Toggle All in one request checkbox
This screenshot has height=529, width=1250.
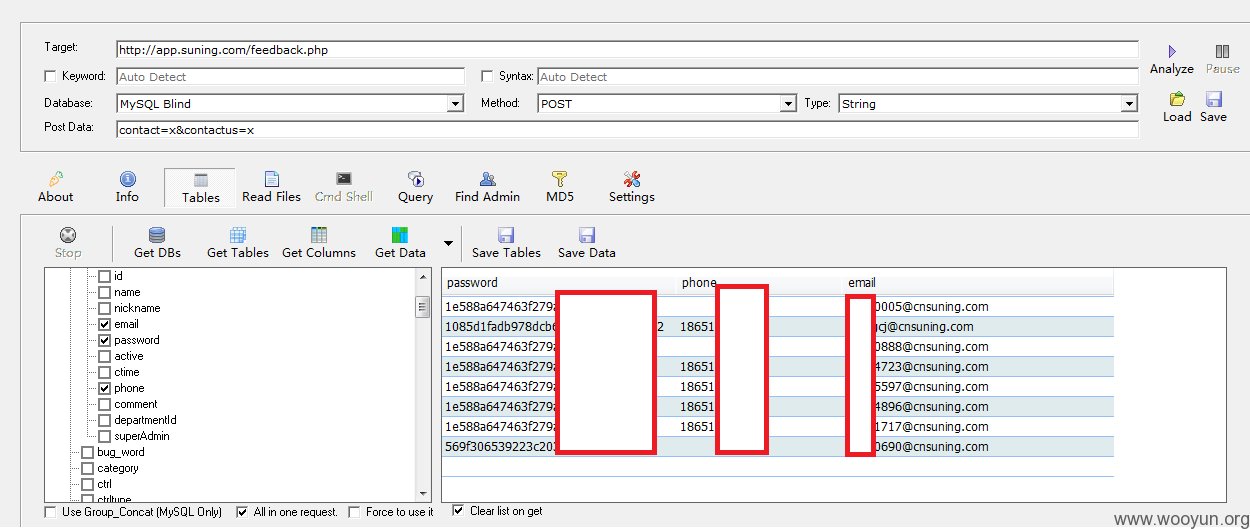[242, 512]
